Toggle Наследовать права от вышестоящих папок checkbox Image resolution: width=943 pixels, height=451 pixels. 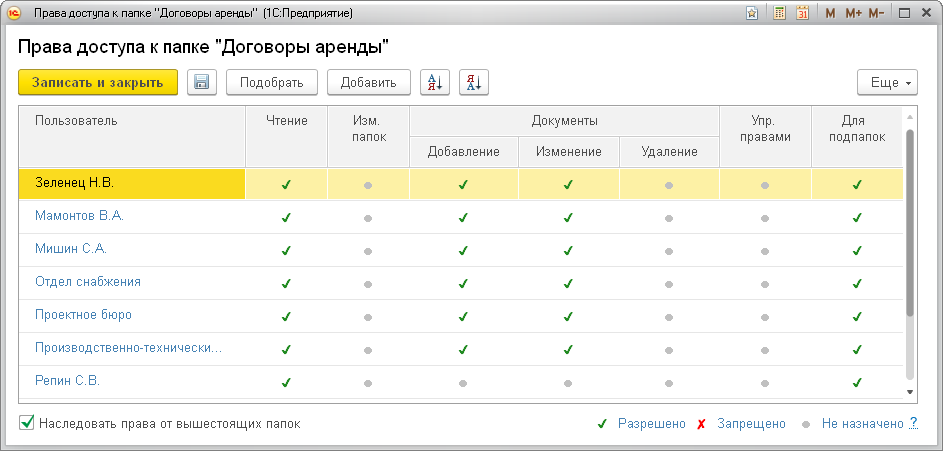(26, 423)
